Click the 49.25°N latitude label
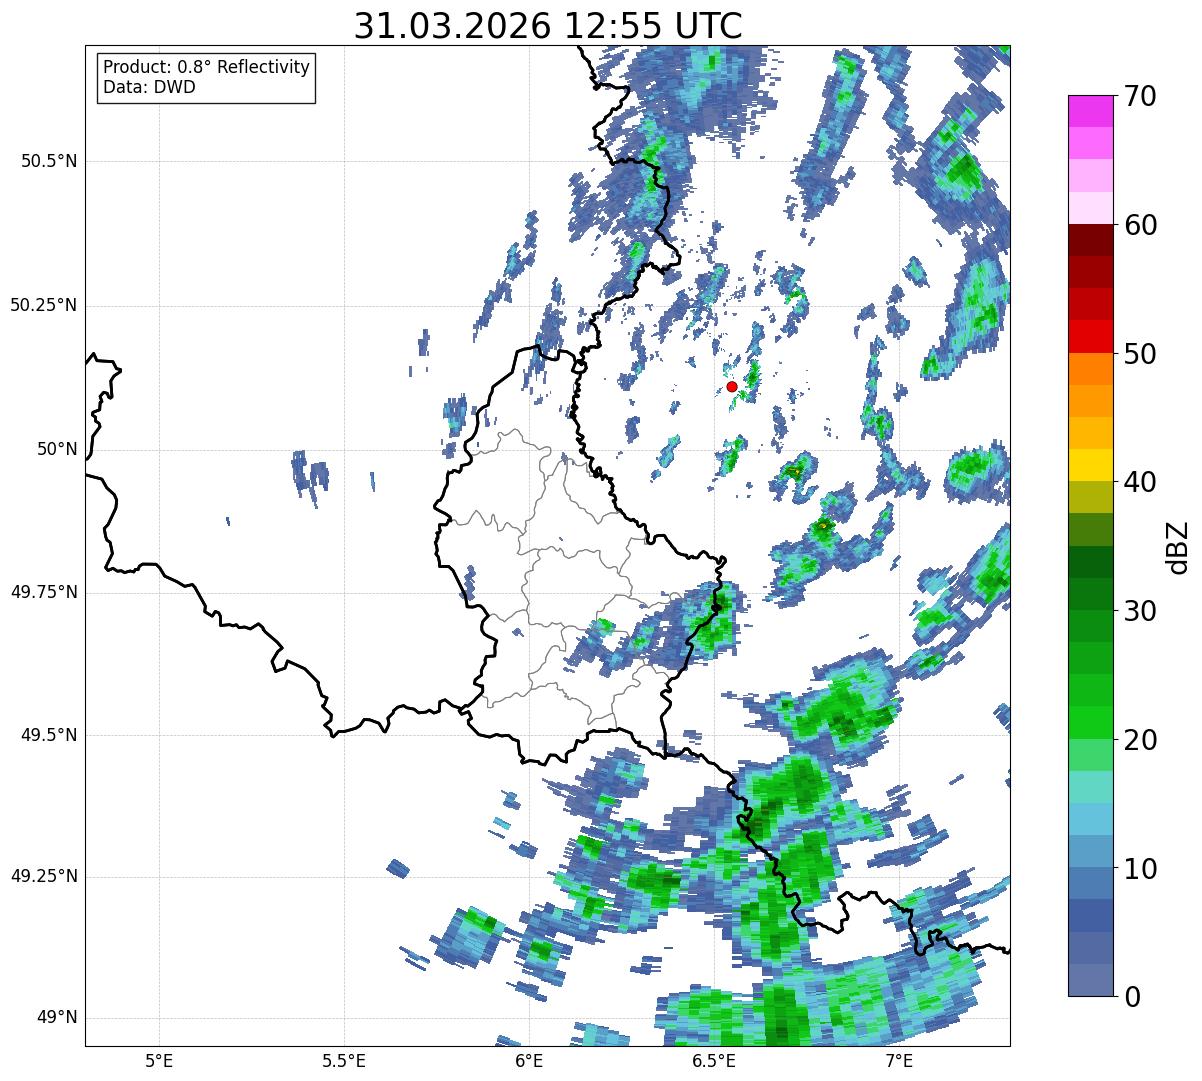Viewport: 1202px width, 1081px height. [x=44, y=876]
